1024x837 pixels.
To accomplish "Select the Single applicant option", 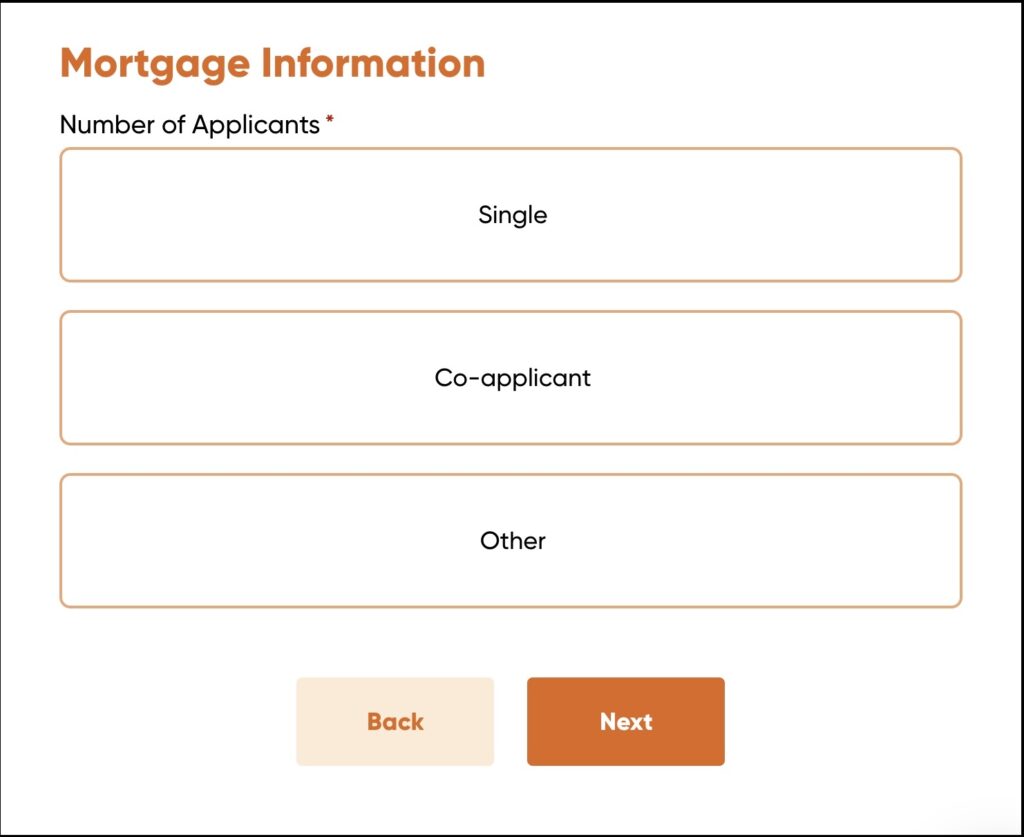I will tap(511, 215).
